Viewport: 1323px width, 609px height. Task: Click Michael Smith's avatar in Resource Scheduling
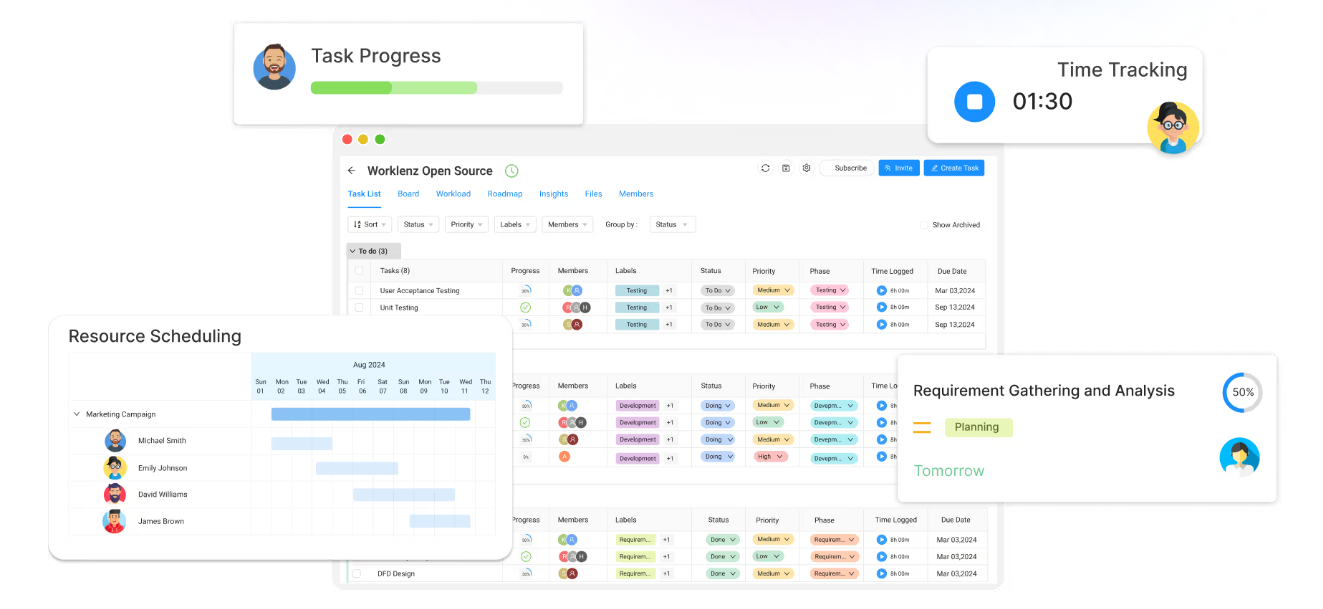click(x=116, y=441)
